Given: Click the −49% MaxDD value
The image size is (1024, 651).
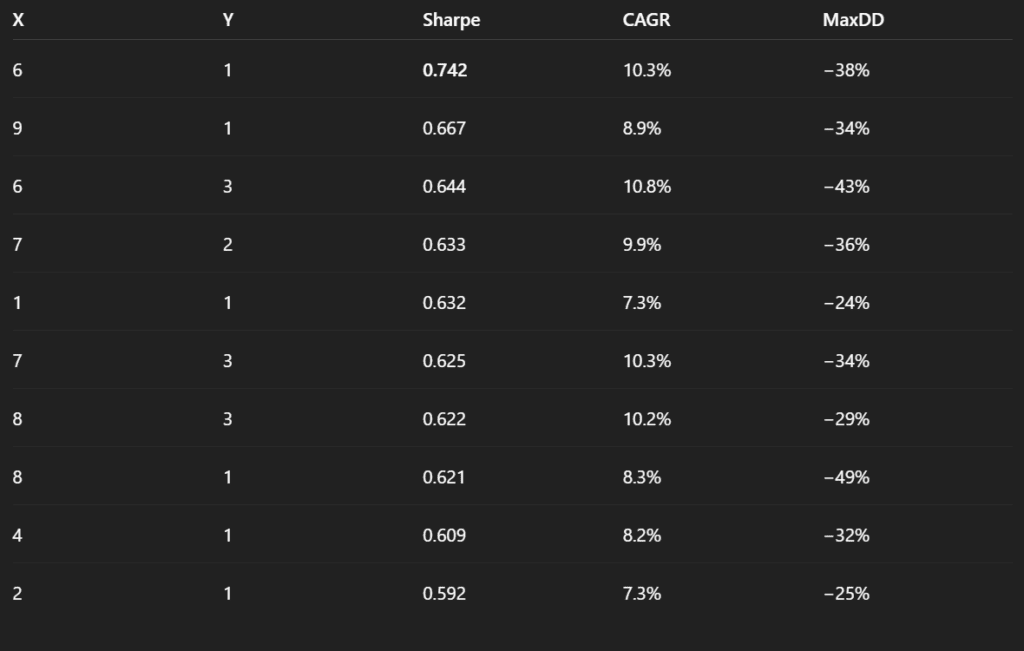Looking at the screenshot, I should point(846,477).
